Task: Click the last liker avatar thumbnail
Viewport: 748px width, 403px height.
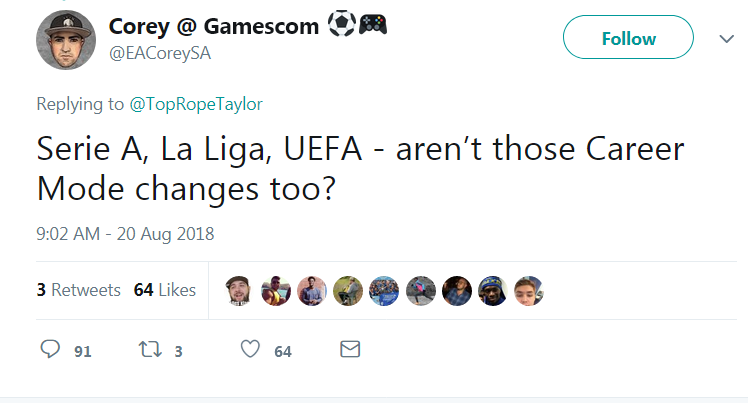Action: (x=528, y=290)
